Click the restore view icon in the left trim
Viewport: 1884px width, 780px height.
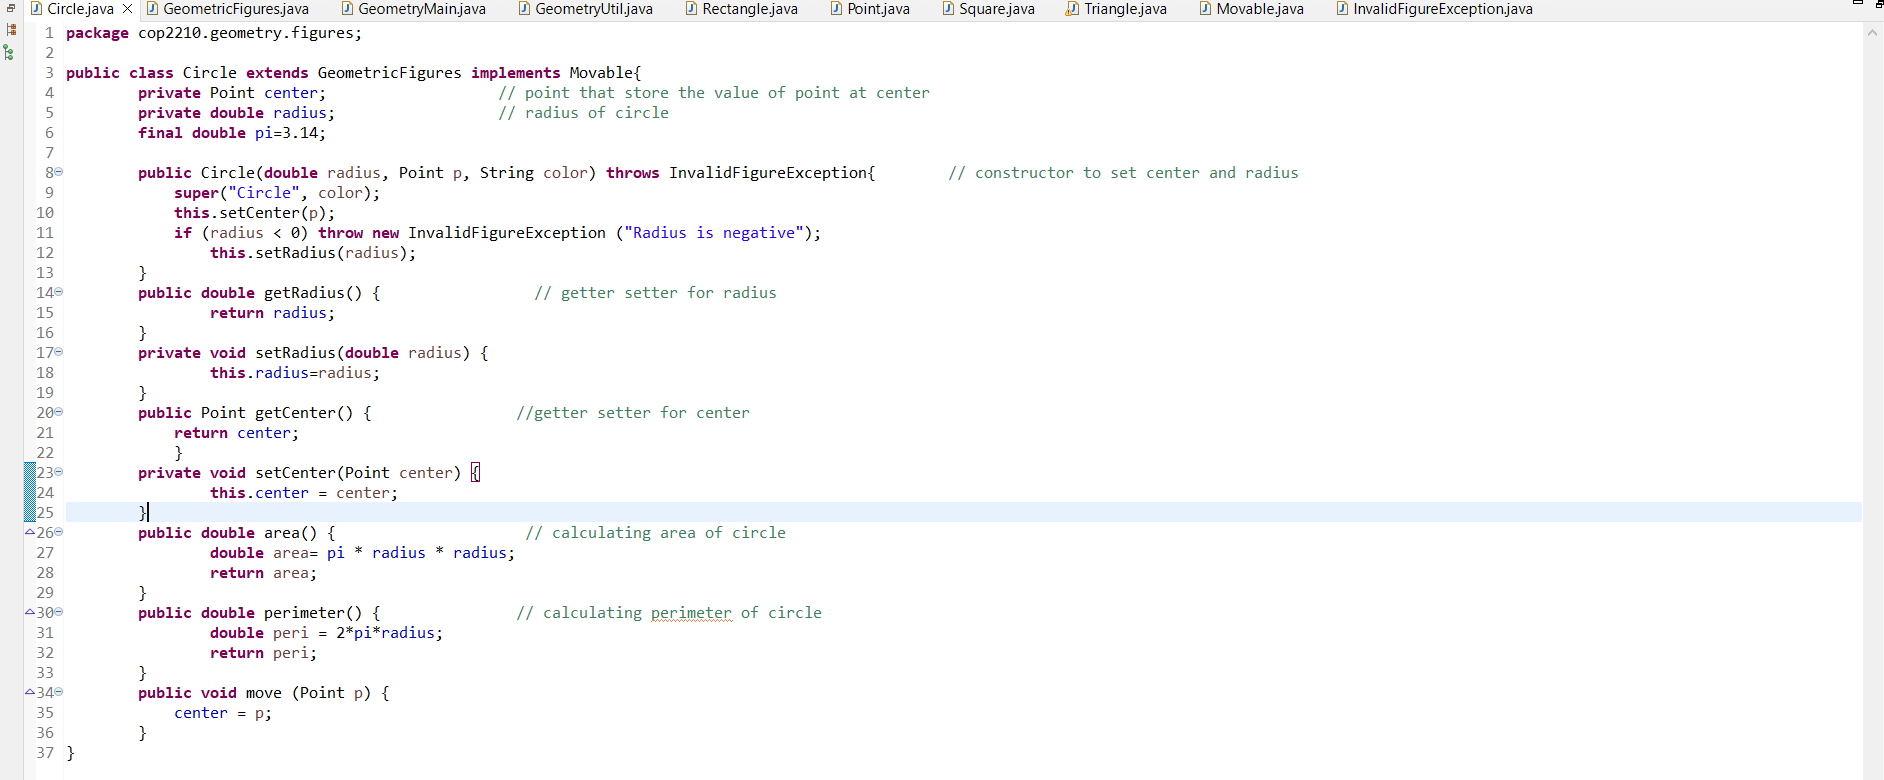[x=10, y=8]
